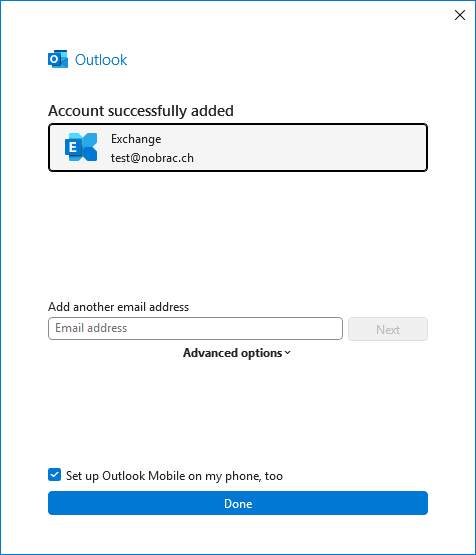Click the Outlook title text

(101, 60)
